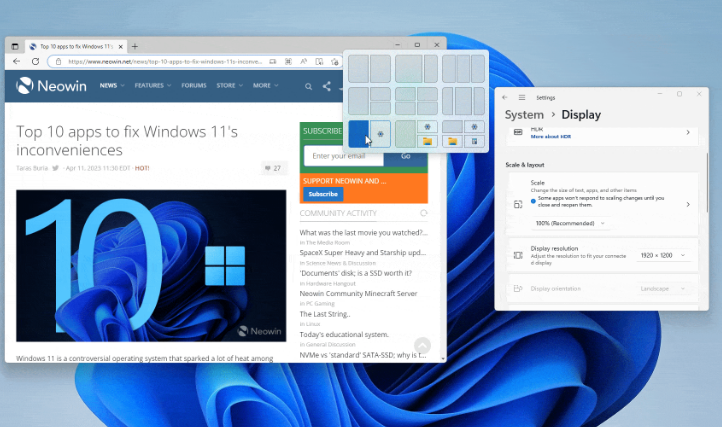Image resolution: width=722 pixels, height=427 pixels.
Task: Click Read aloud icon in address bar
Action: tap(303, 61)
